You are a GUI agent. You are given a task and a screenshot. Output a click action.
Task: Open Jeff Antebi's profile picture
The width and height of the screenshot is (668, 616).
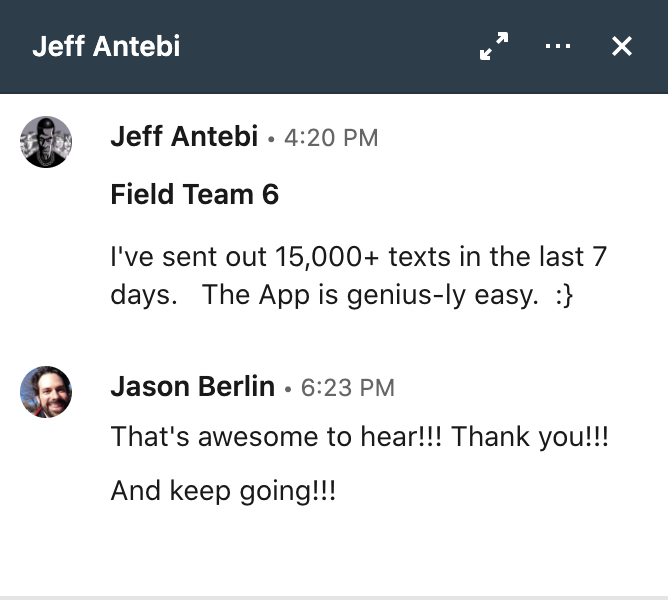pyautogui.click(x=46, y=142)
